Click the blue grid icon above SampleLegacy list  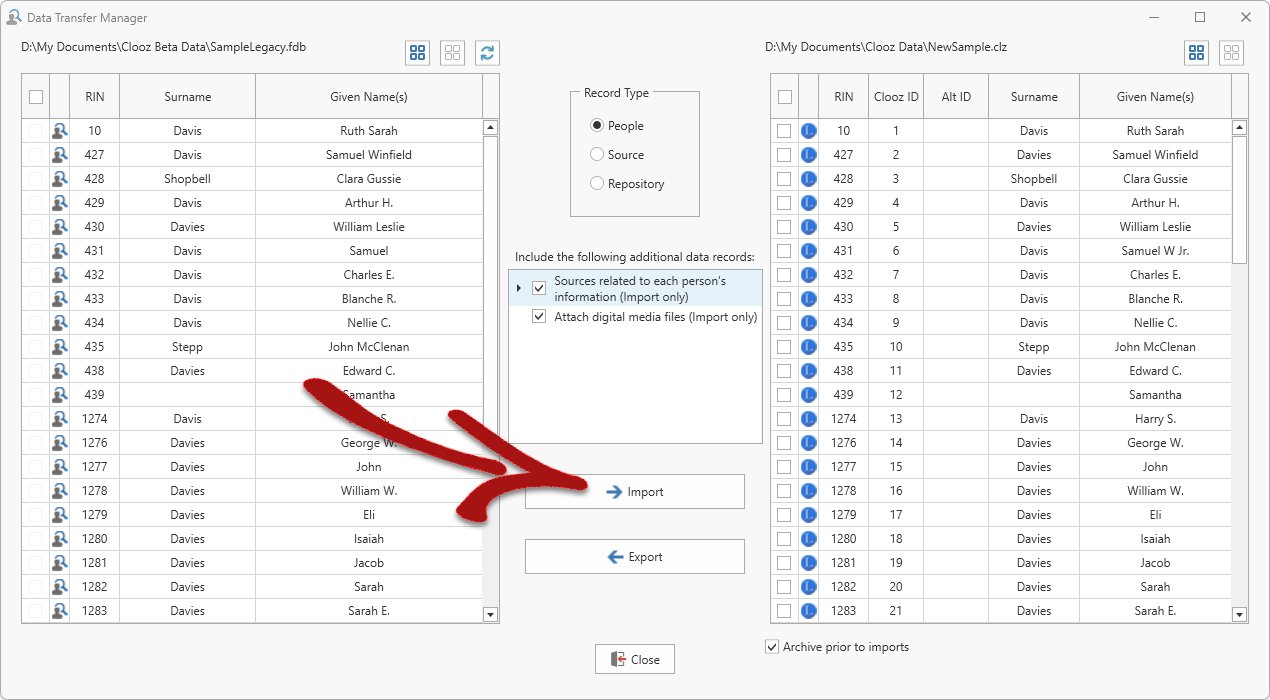coord(418,53)
